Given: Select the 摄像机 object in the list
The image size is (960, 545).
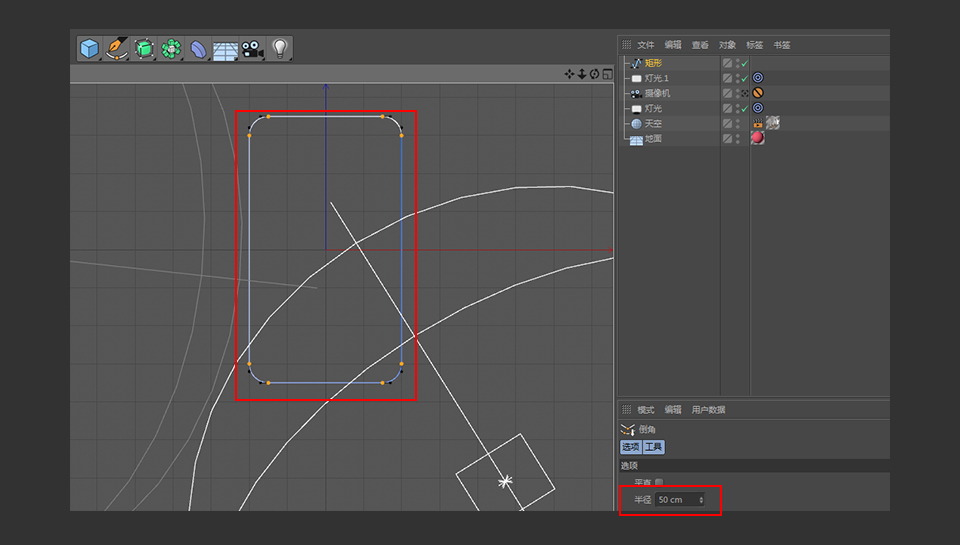Looking at the screenshot, I should tap(657, 93).
